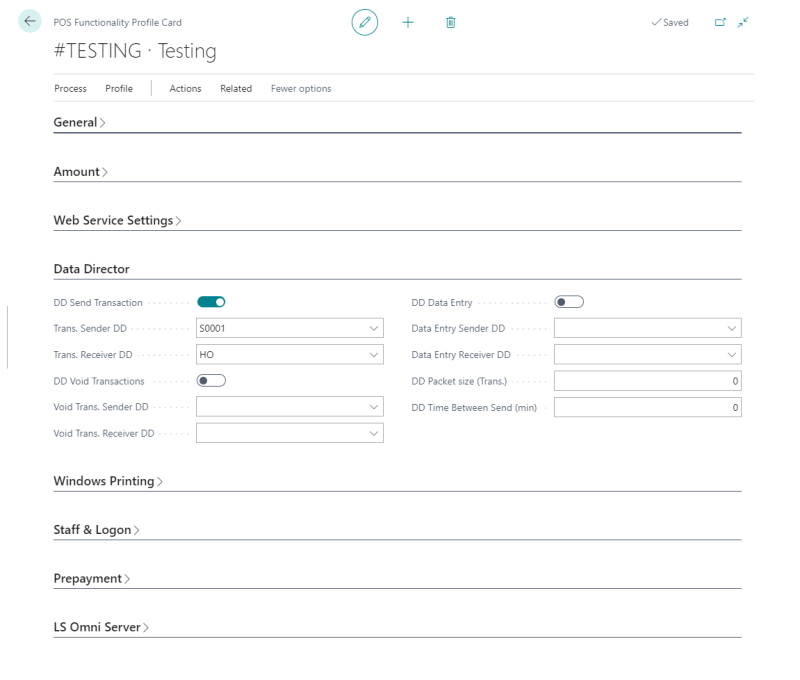Click the plus icon to create new
Image resolution: width=800 pixels, height=680 pixels.
408,22
